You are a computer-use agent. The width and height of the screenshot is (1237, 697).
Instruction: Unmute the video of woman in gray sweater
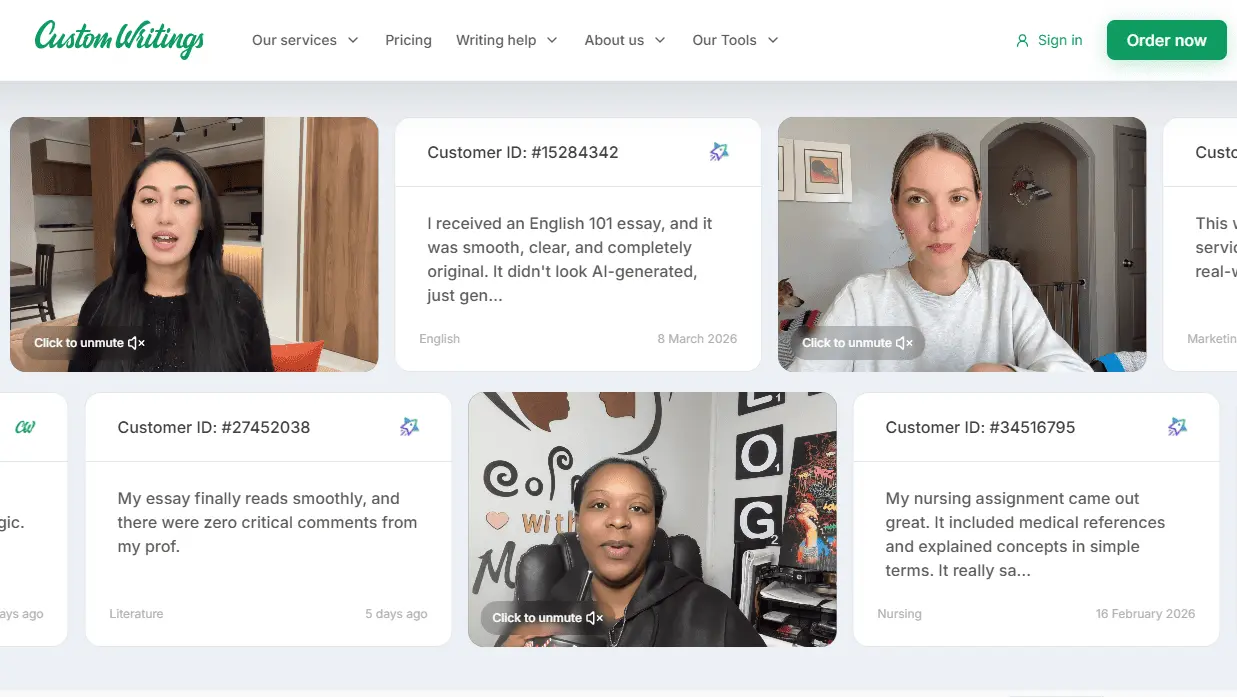(x=857, y=343)
